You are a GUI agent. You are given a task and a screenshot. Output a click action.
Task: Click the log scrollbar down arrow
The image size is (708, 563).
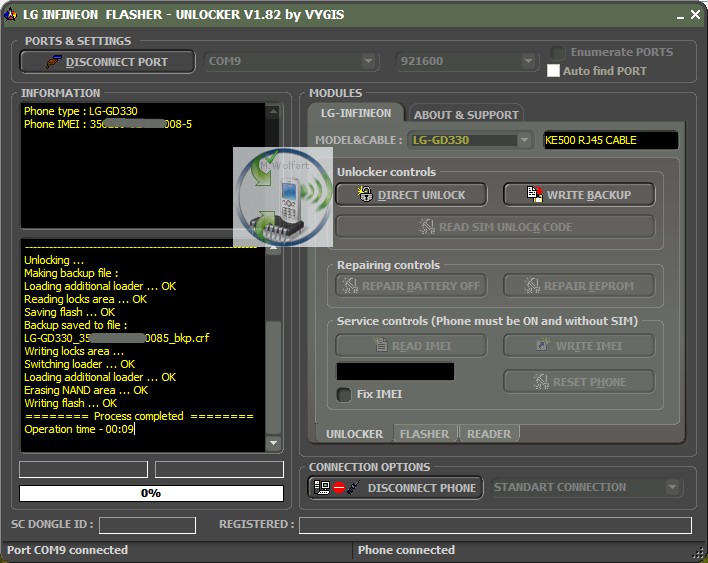click(273, 443)
